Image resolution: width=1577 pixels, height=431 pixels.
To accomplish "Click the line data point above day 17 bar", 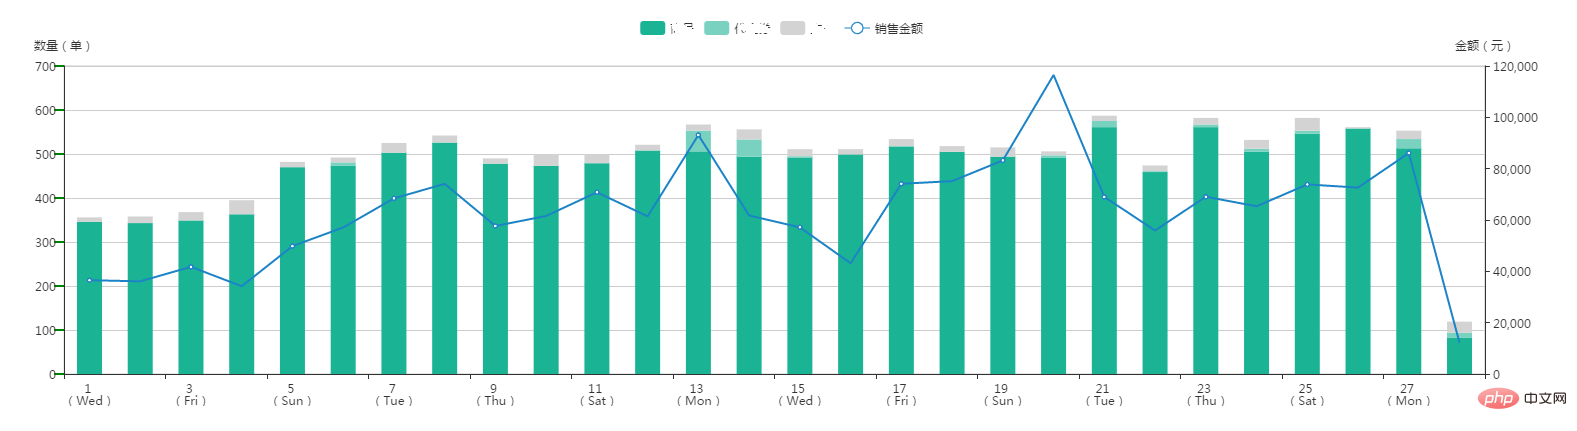I will (901, 184).
